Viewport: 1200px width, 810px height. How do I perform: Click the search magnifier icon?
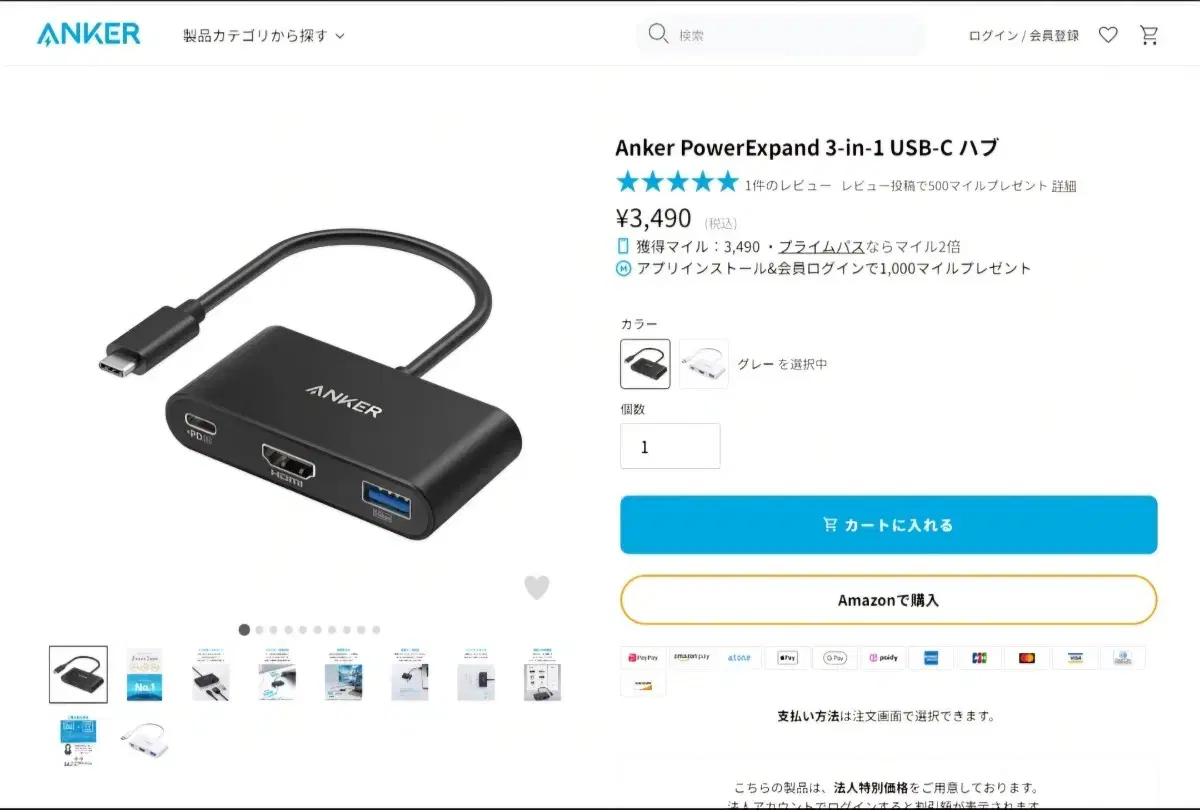658,34
